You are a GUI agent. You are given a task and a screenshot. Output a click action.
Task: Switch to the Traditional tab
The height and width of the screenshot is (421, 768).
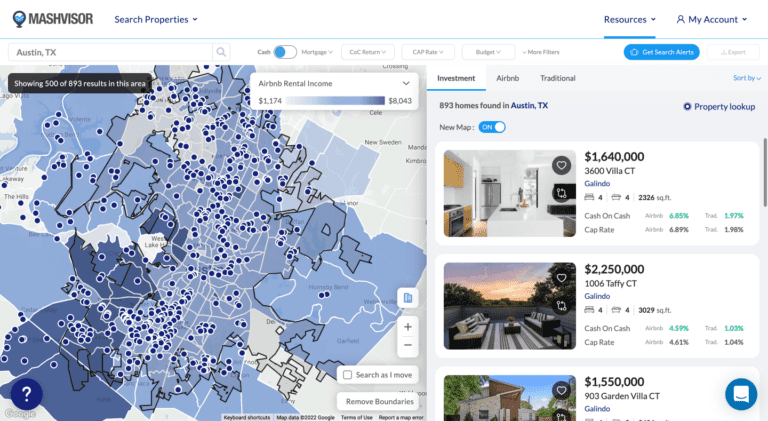(x=557, y=78)
